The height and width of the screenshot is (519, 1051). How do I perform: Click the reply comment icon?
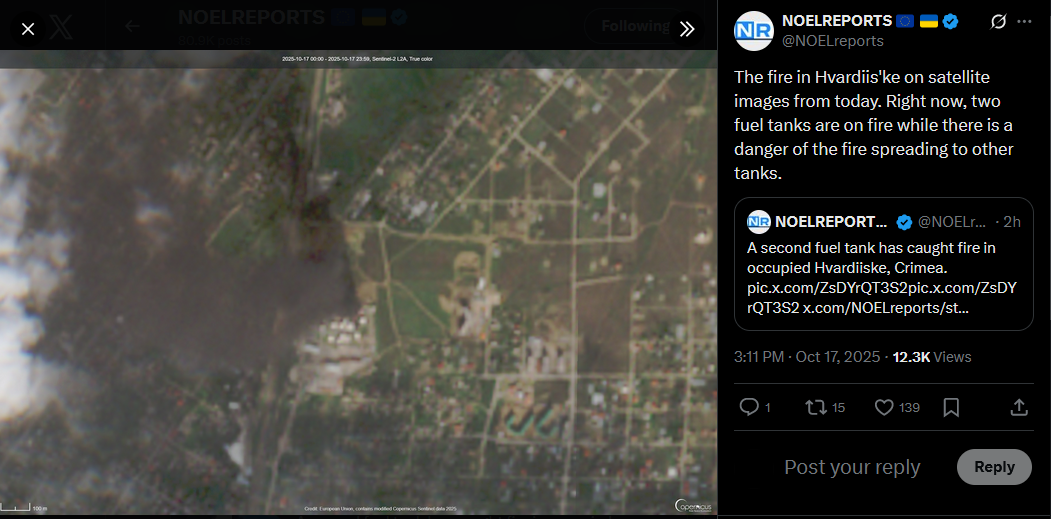pyautogui.click(x=748, y=407)
